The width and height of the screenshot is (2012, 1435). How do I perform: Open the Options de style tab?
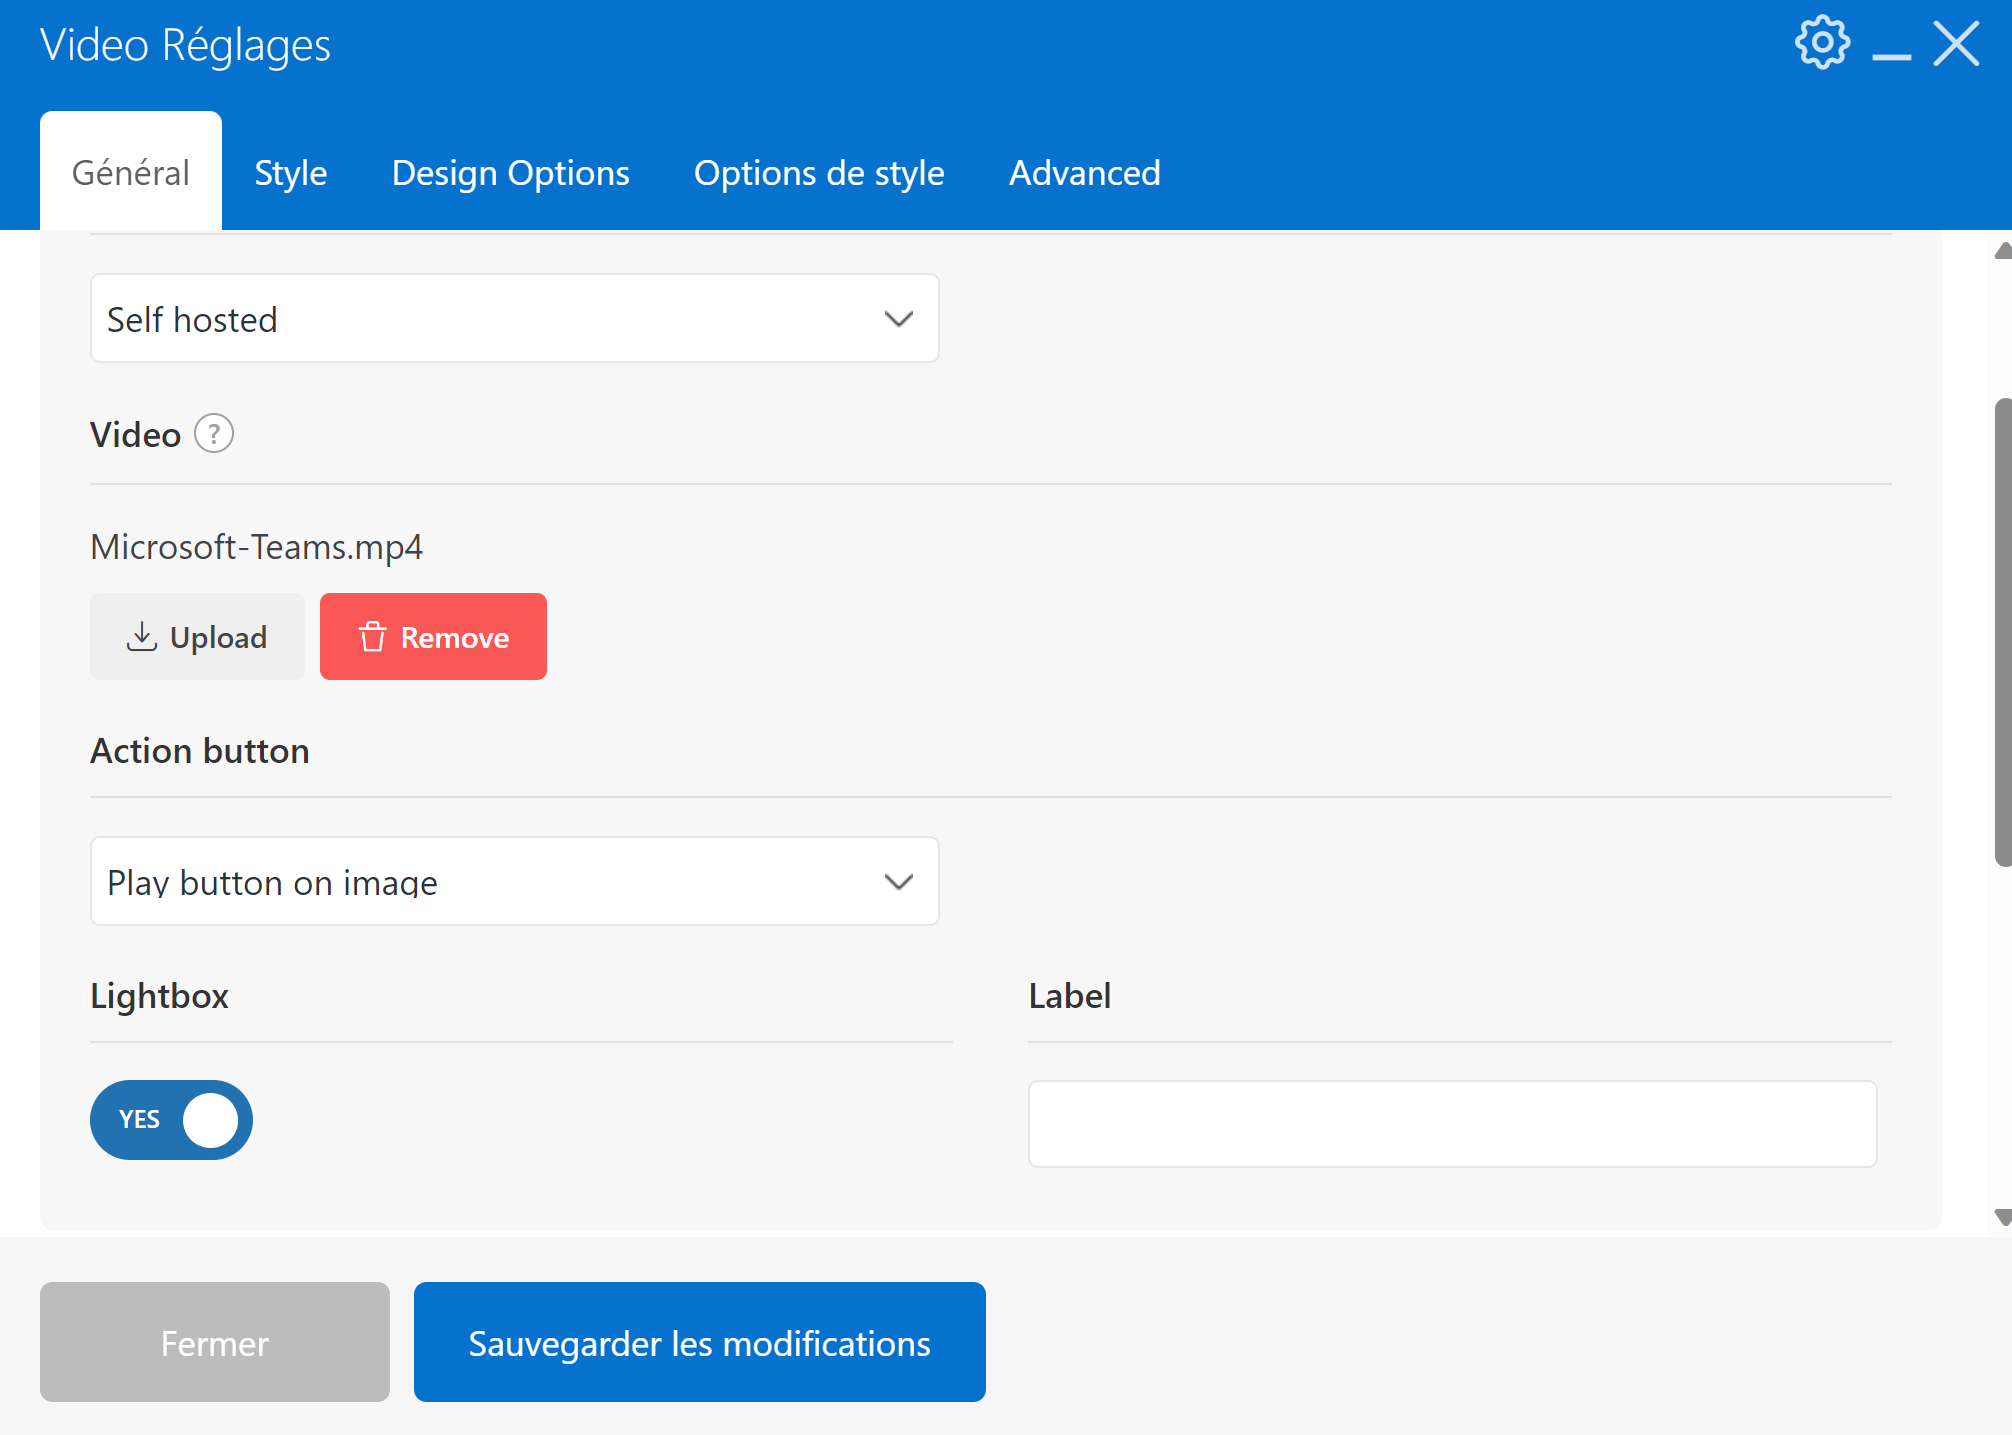(x=819, y=172)
